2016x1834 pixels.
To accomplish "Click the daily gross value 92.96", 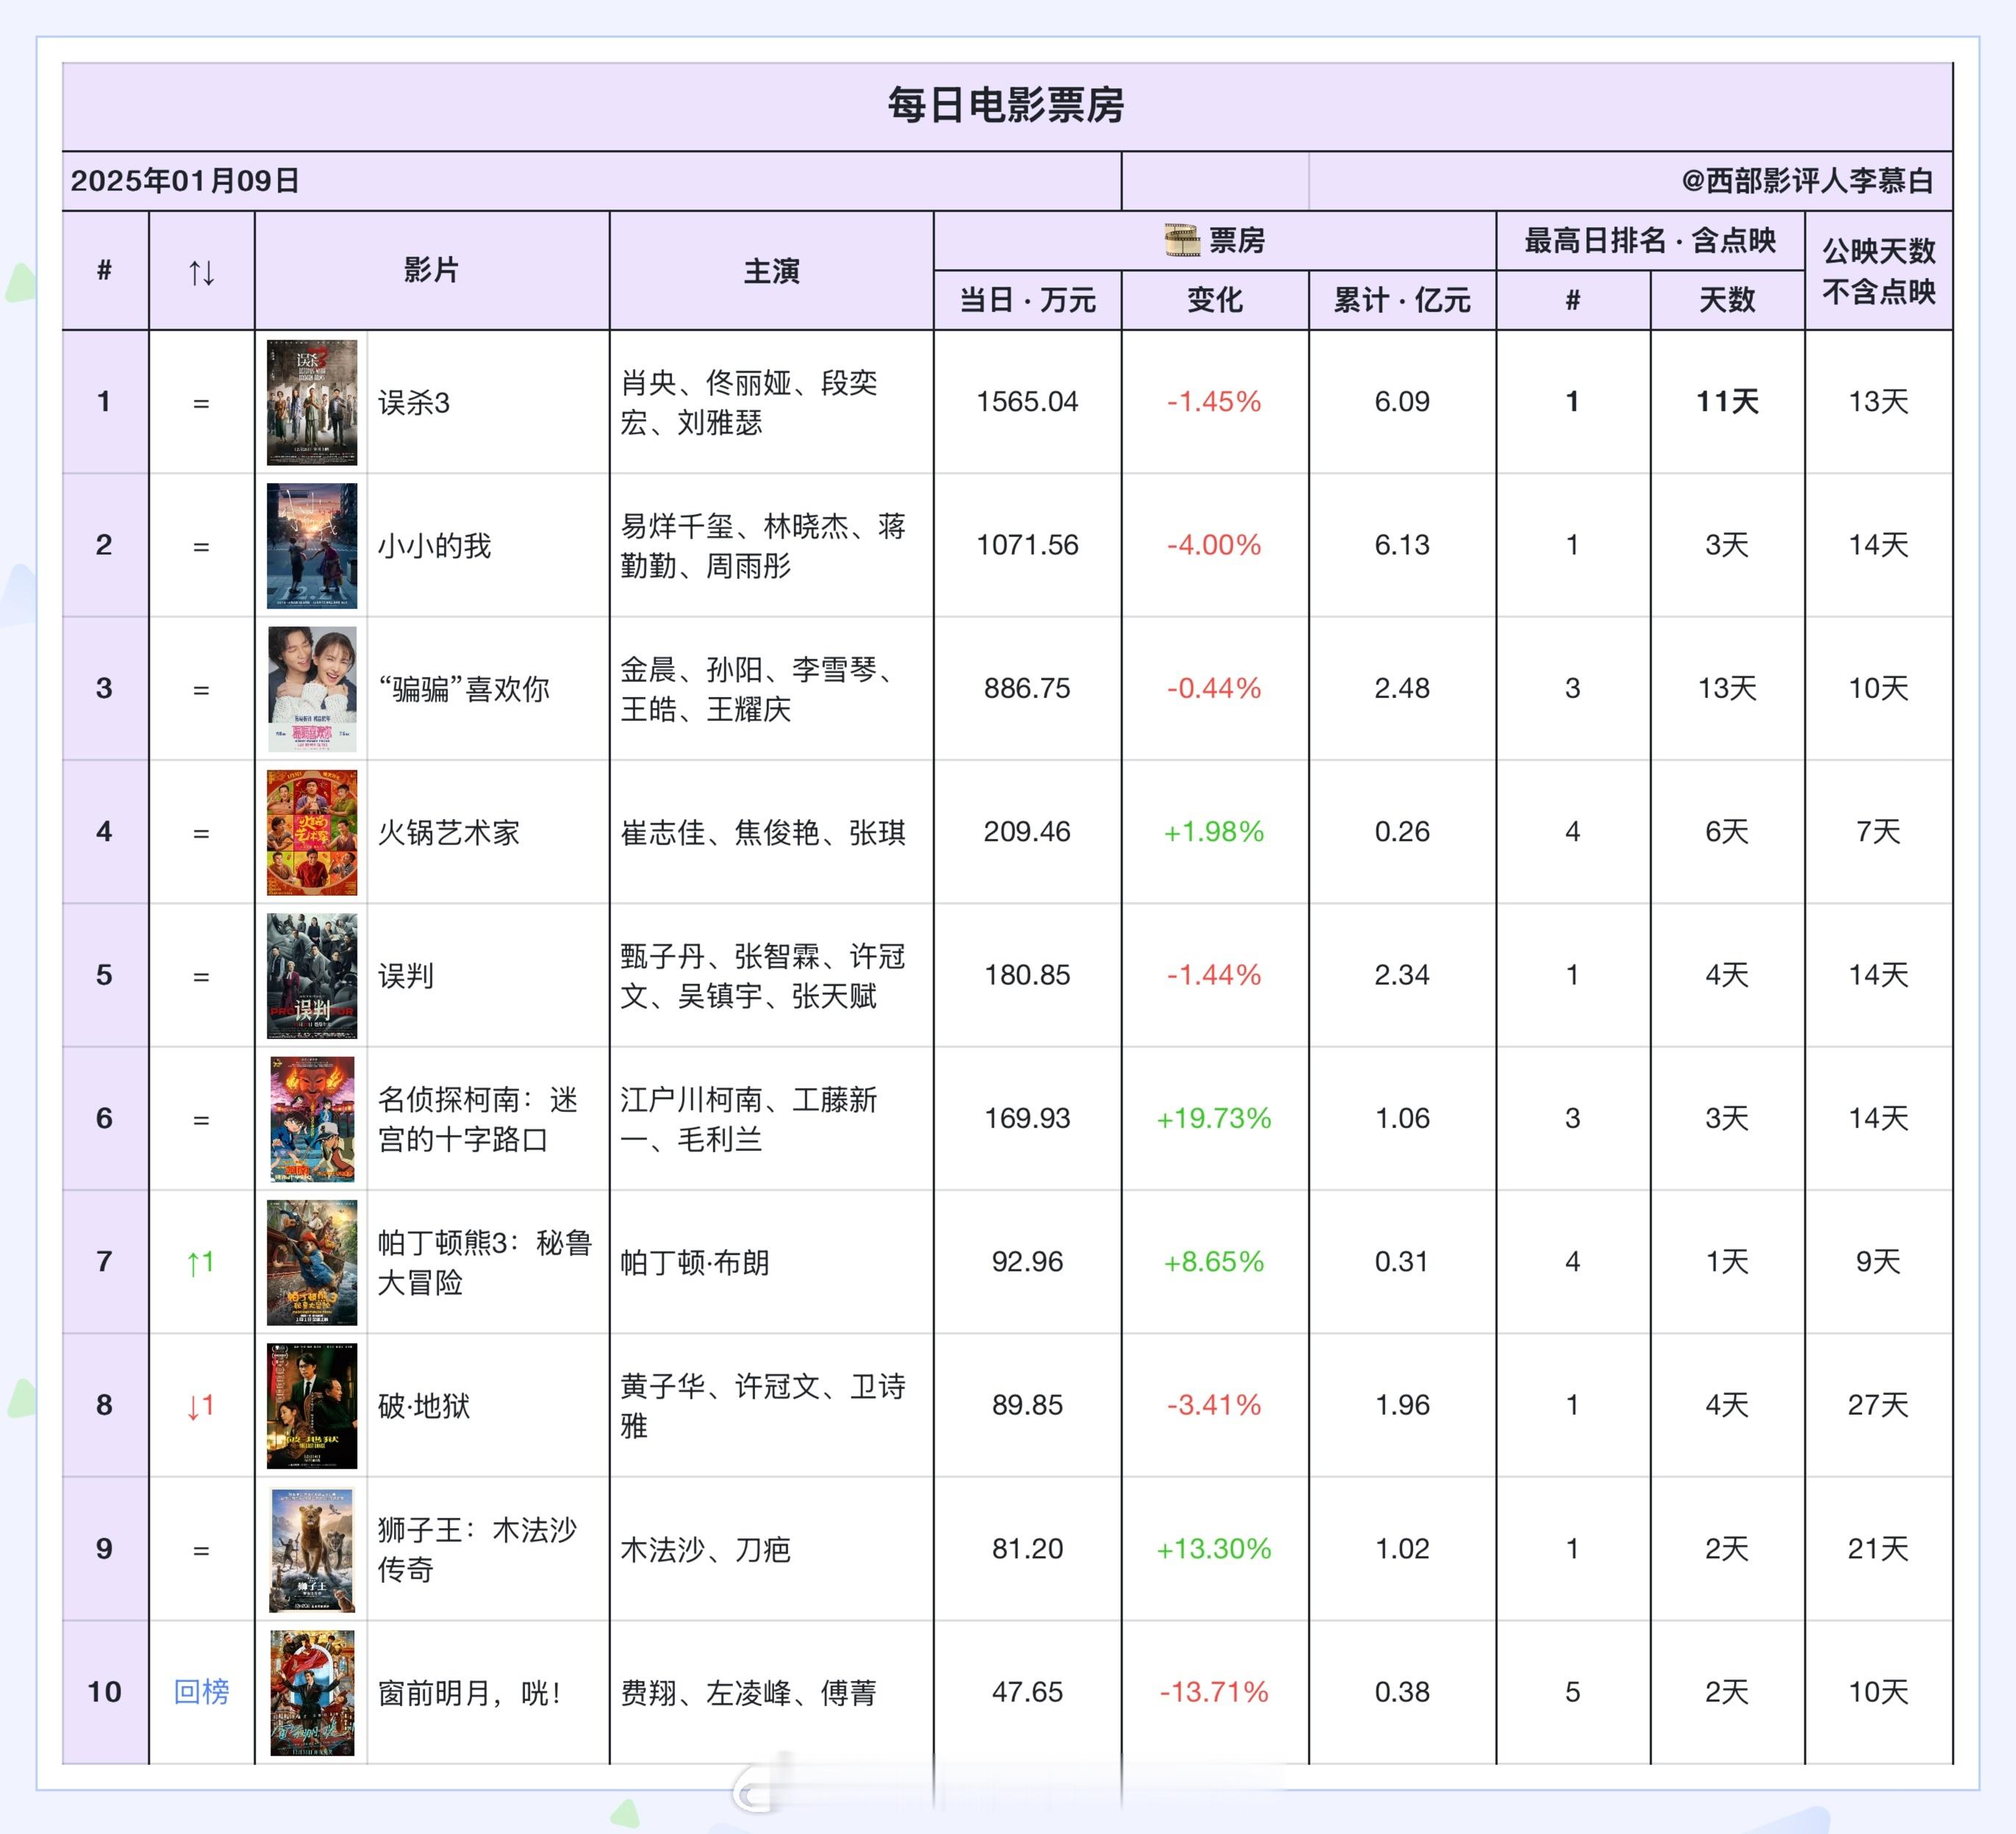I will tap(1027, 1262).
